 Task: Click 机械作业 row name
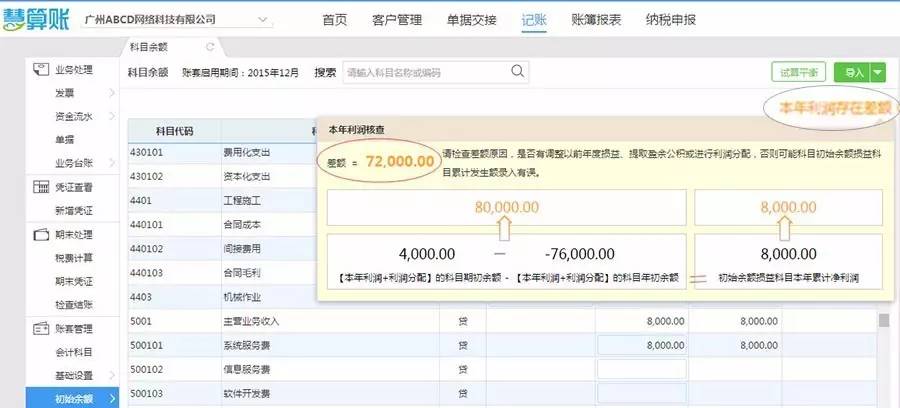[x=242, y=297]
